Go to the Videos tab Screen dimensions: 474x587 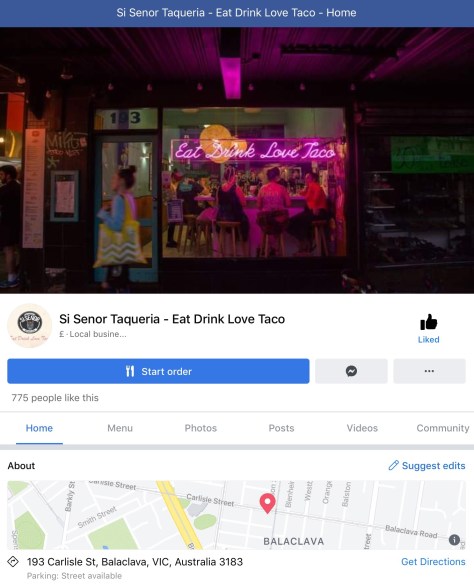point(362,428)
